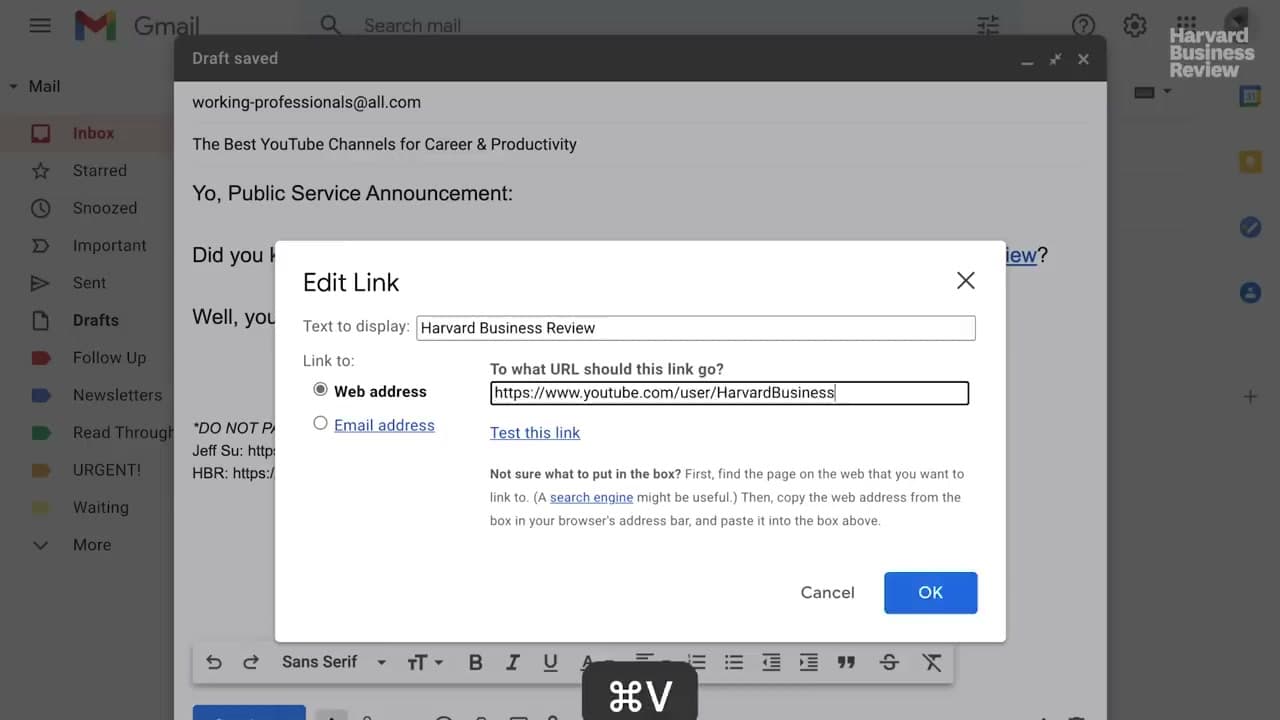Open the search engine link

pyautogui.click(x=591, y=497)
